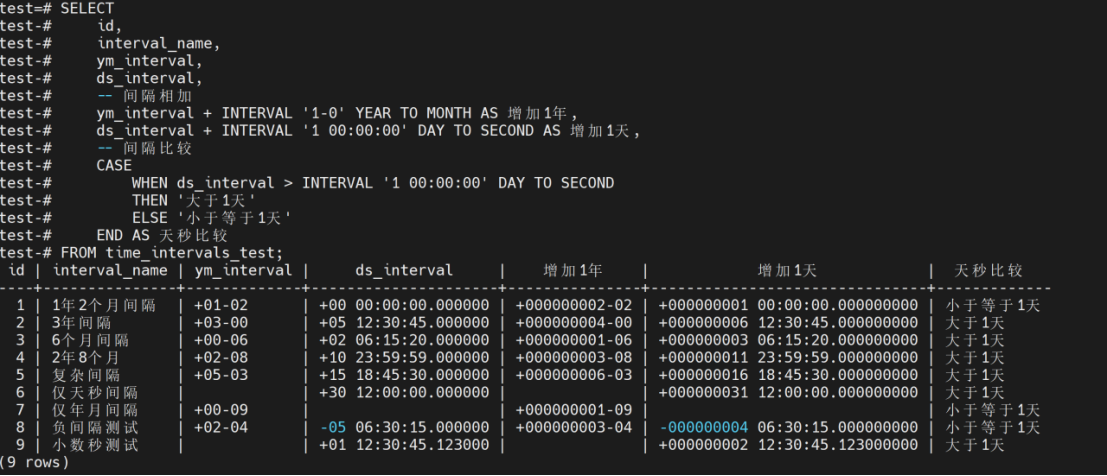Click the blue negative value -05 06:30:15.000000
This screenshot has width=1107, height=476.
pos(404,427)
